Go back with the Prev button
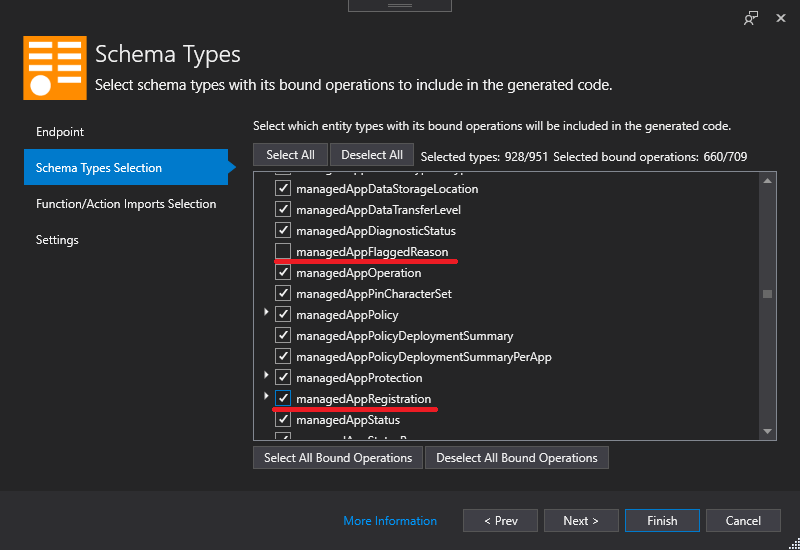 501,520
